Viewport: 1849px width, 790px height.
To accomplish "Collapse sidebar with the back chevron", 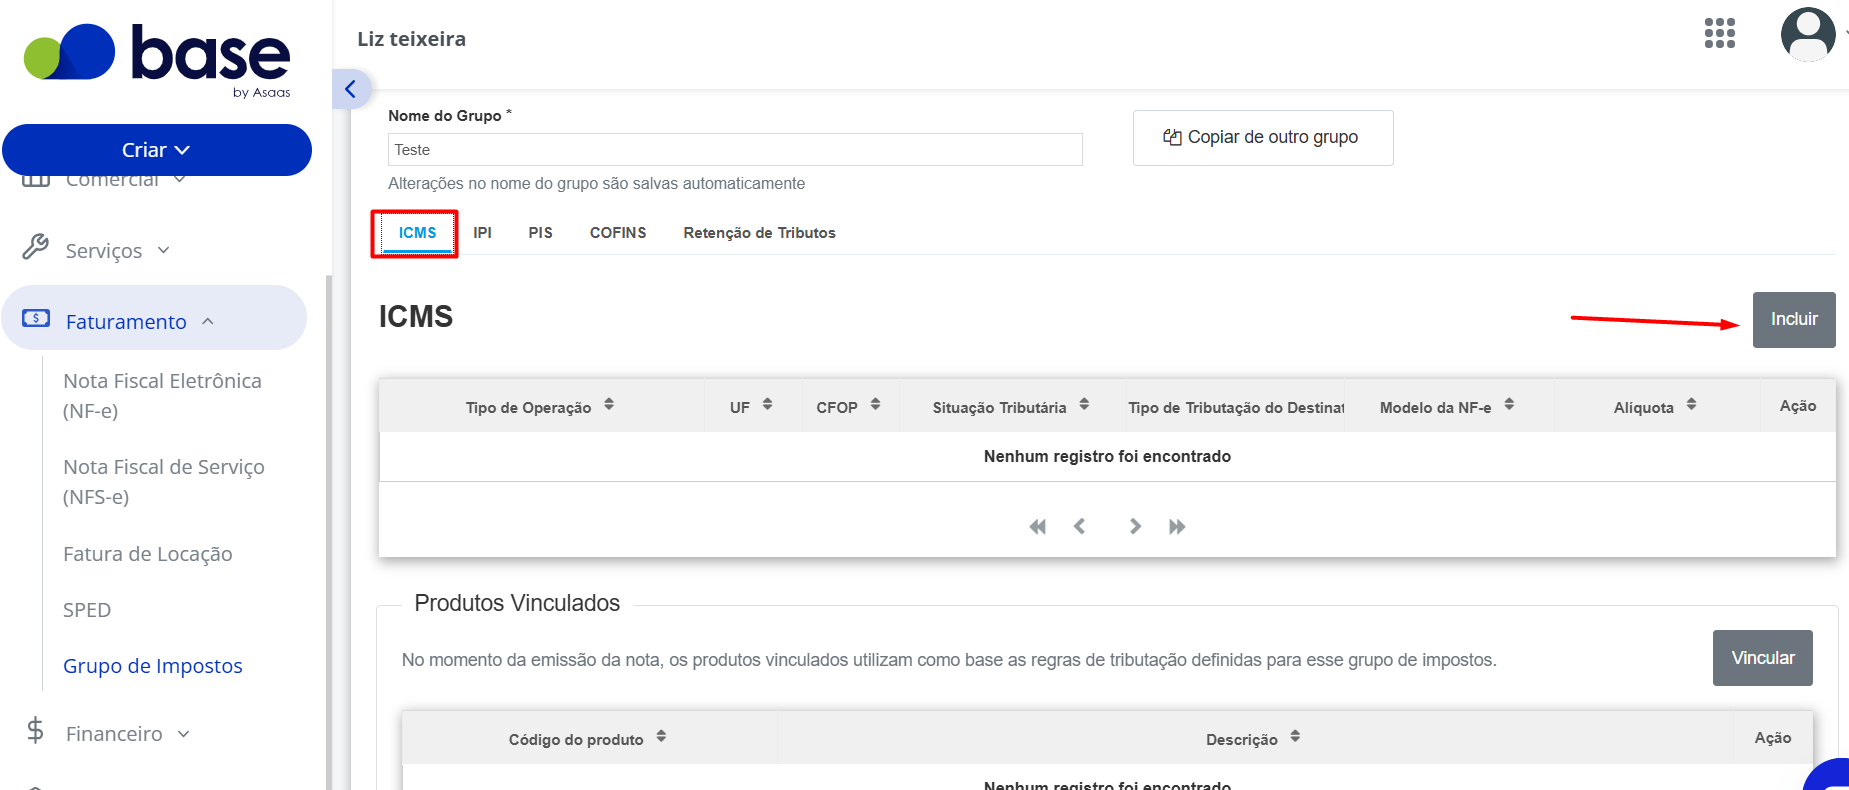I will tap(351, 89).
